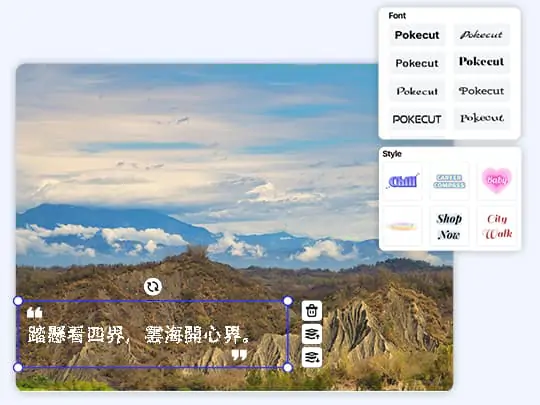Delete the text box with the trash icon
The image size is (540, 405).
pos(312,311)
